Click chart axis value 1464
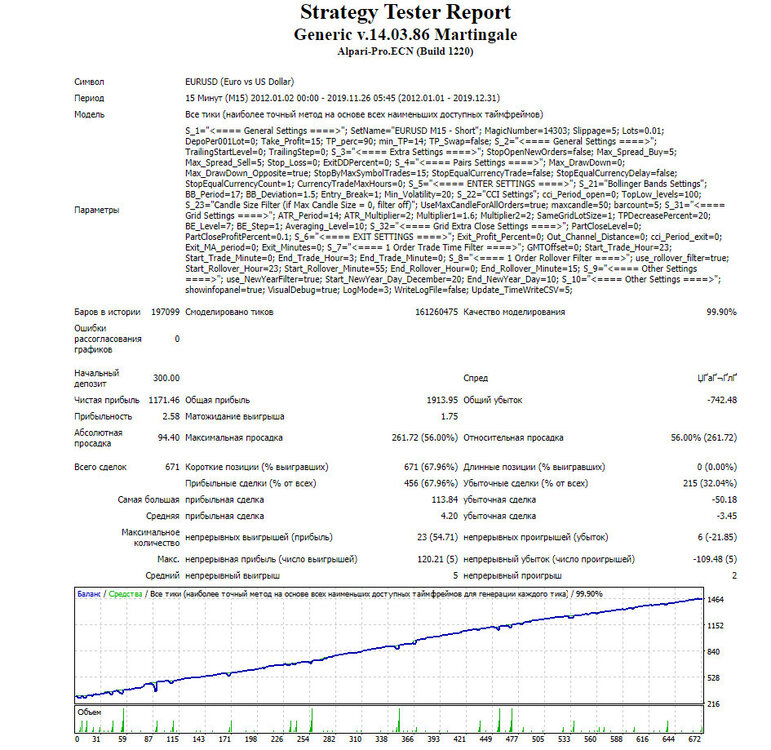Image resolution: width=771 pixels, height=750 pixels. [715, 600]
